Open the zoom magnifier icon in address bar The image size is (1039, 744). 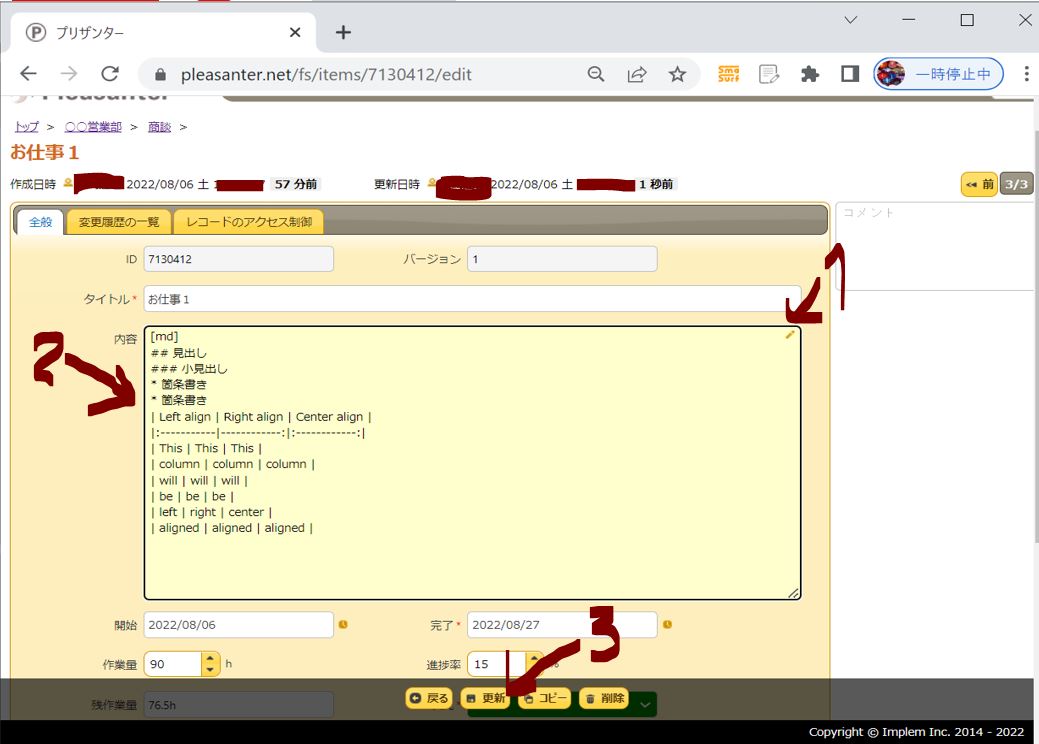[x=596, y=74]
